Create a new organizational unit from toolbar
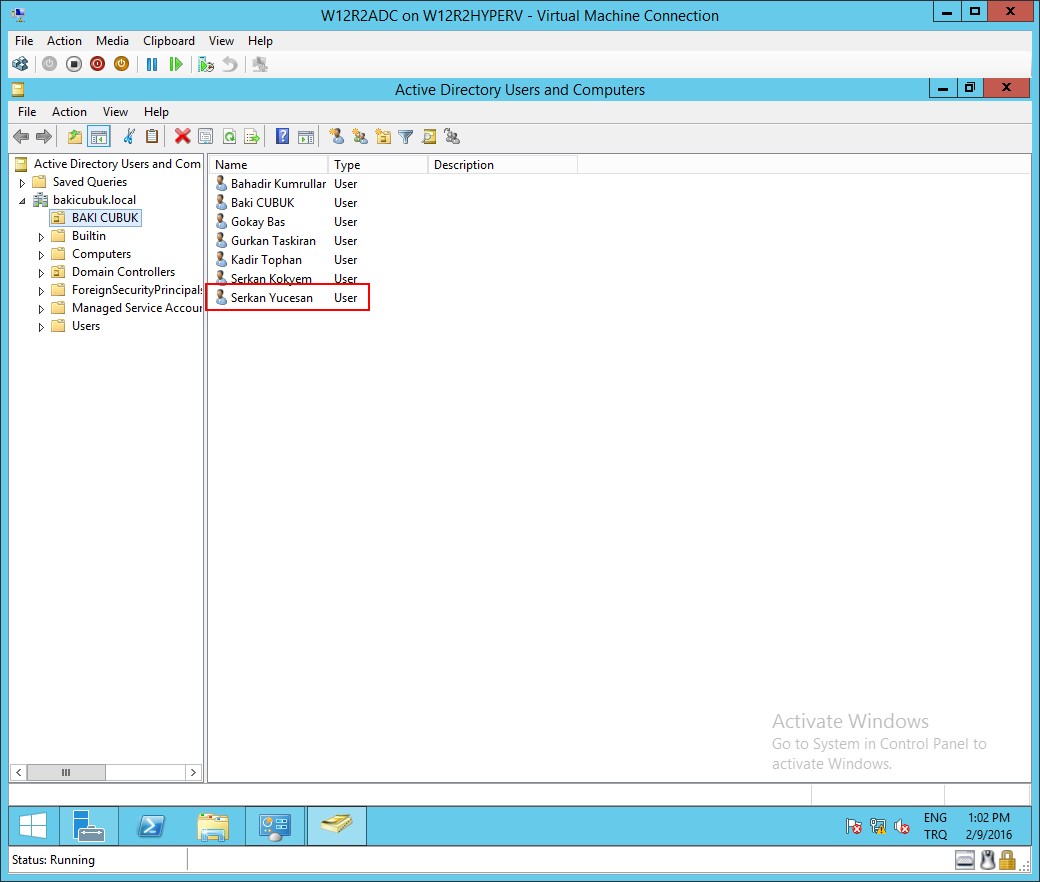1040x882 pixels. pyautogui.click(x=383, y=137)
